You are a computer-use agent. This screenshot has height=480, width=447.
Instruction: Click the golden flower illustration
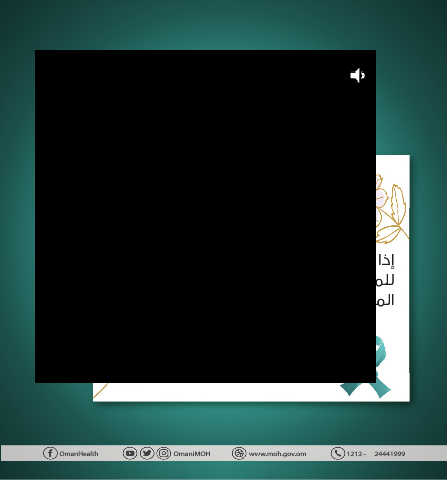392,208
